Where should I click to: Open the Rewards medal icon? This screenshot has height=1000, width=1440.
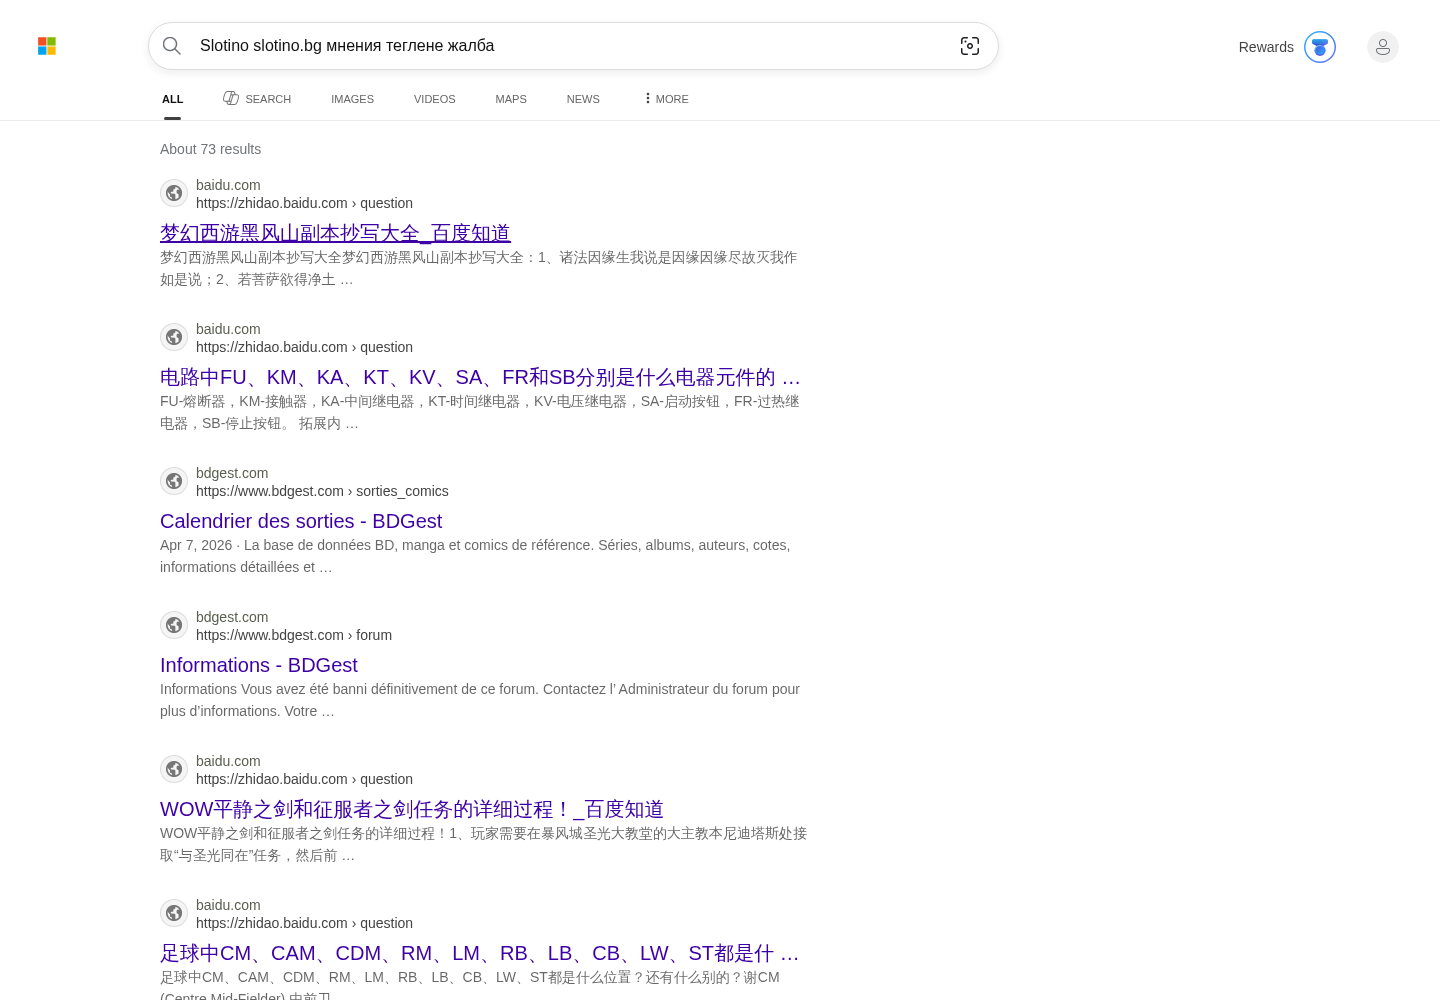point(1320,47)
